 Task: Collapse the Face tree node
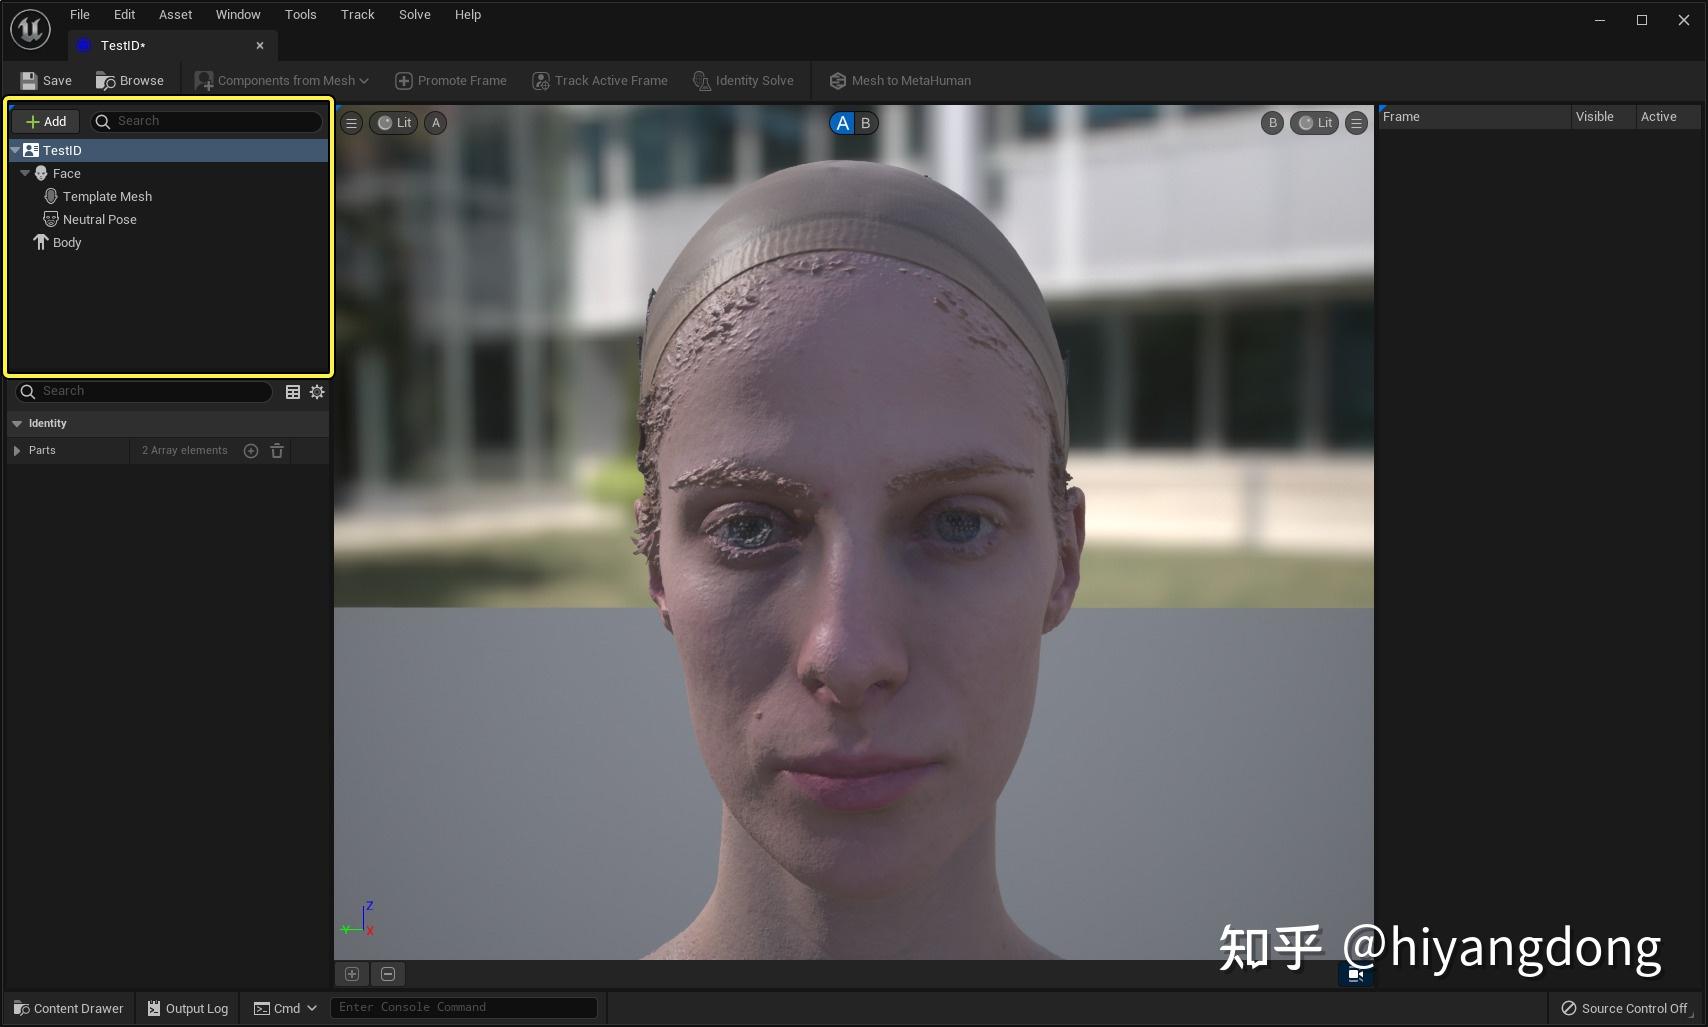(24, 173)
